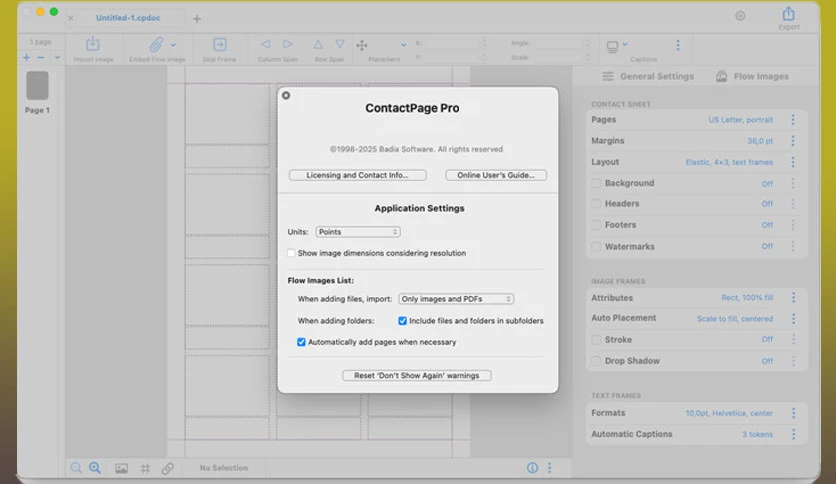Screen dimensions: 836x484
Task: Click the left Column Span arrow
Action: [265, 44]
